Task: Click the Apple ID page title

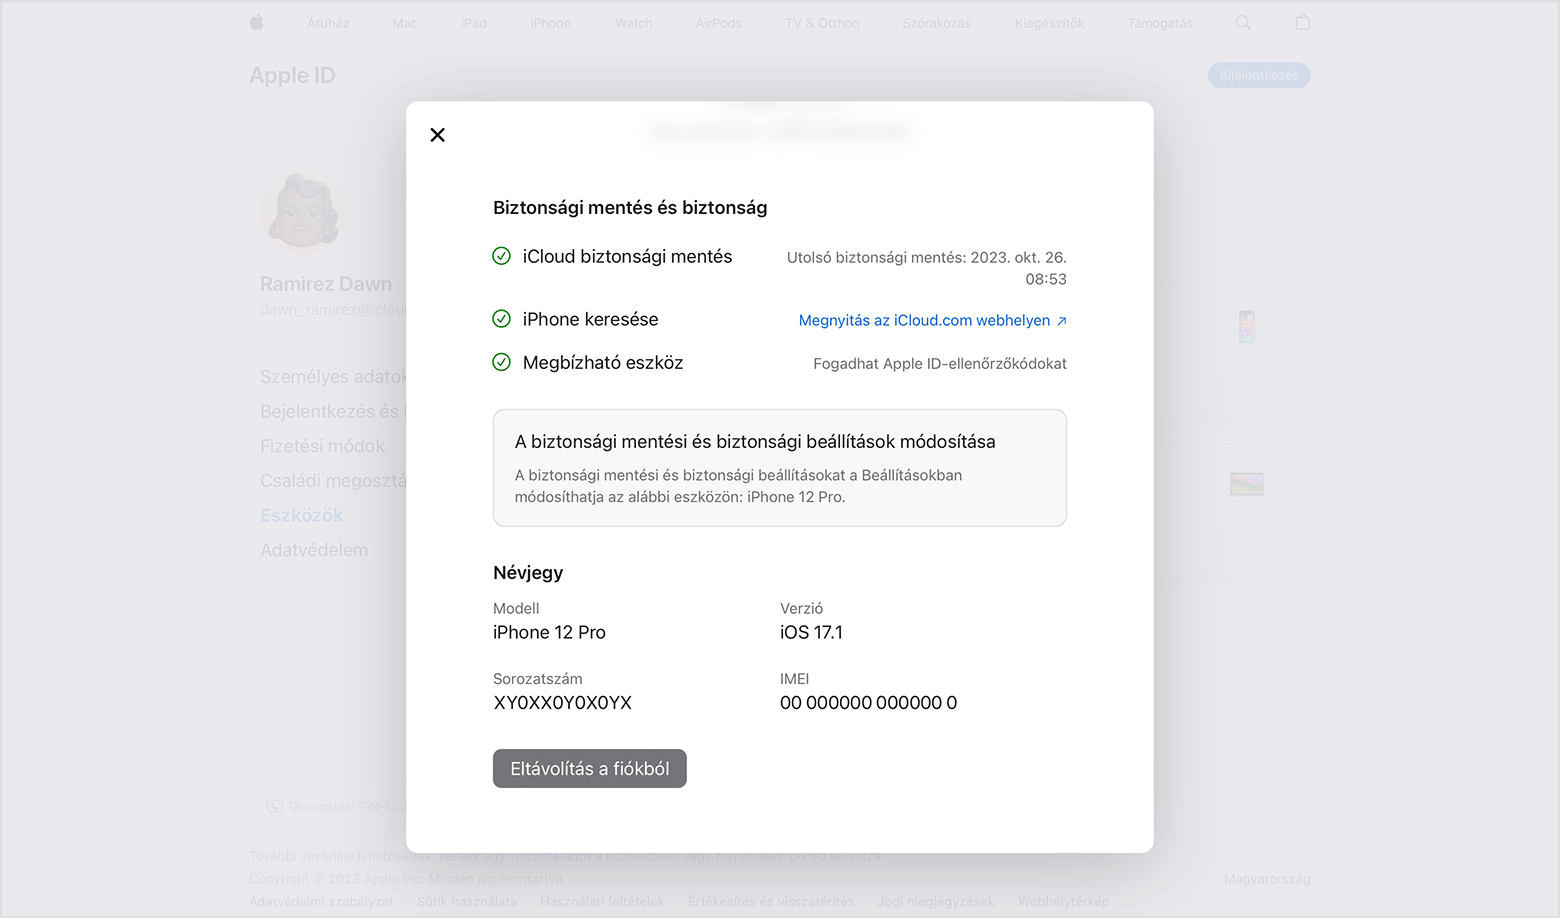Action: coord(292,75)
